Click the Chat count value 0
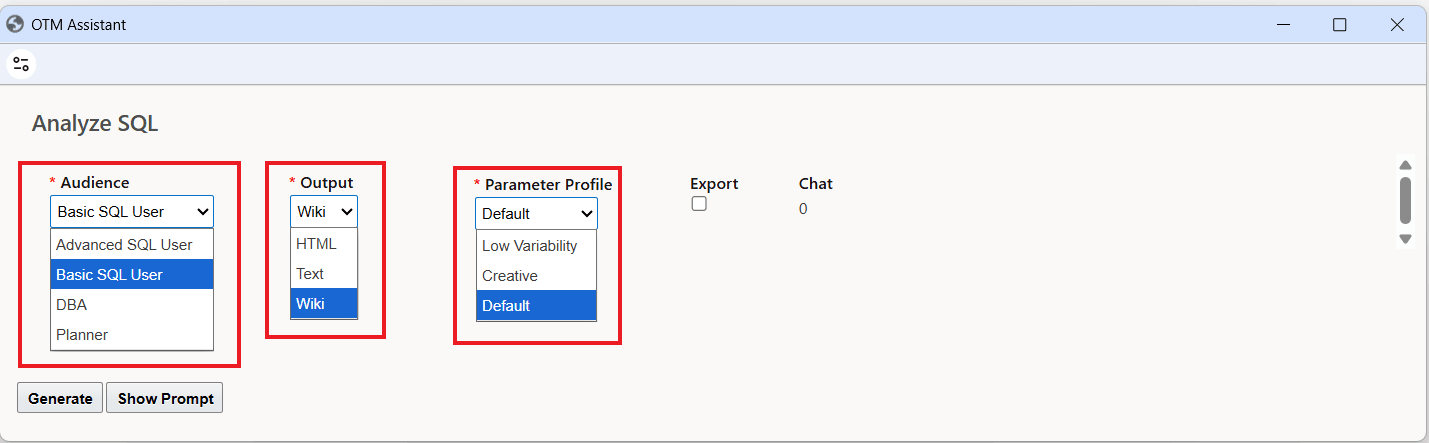The image size is (1429, 443). [x=803, y=209]
